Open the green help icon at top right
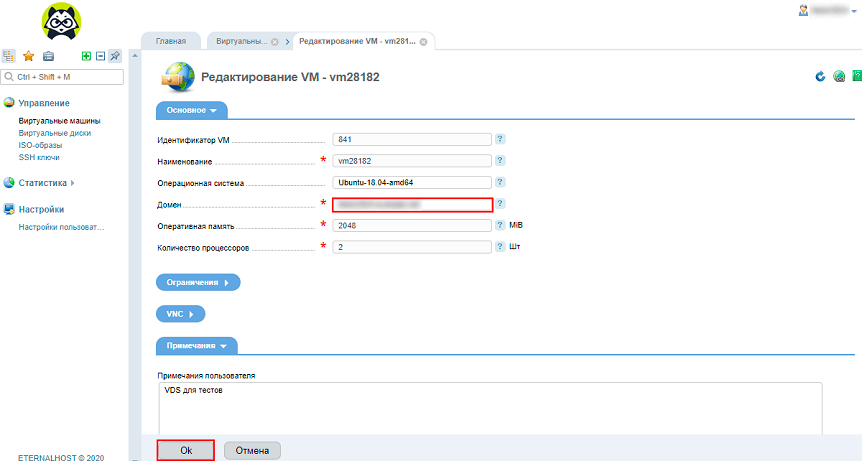Image resolution: width=862 pixels, height=461 pixels. tap(857, 76)
